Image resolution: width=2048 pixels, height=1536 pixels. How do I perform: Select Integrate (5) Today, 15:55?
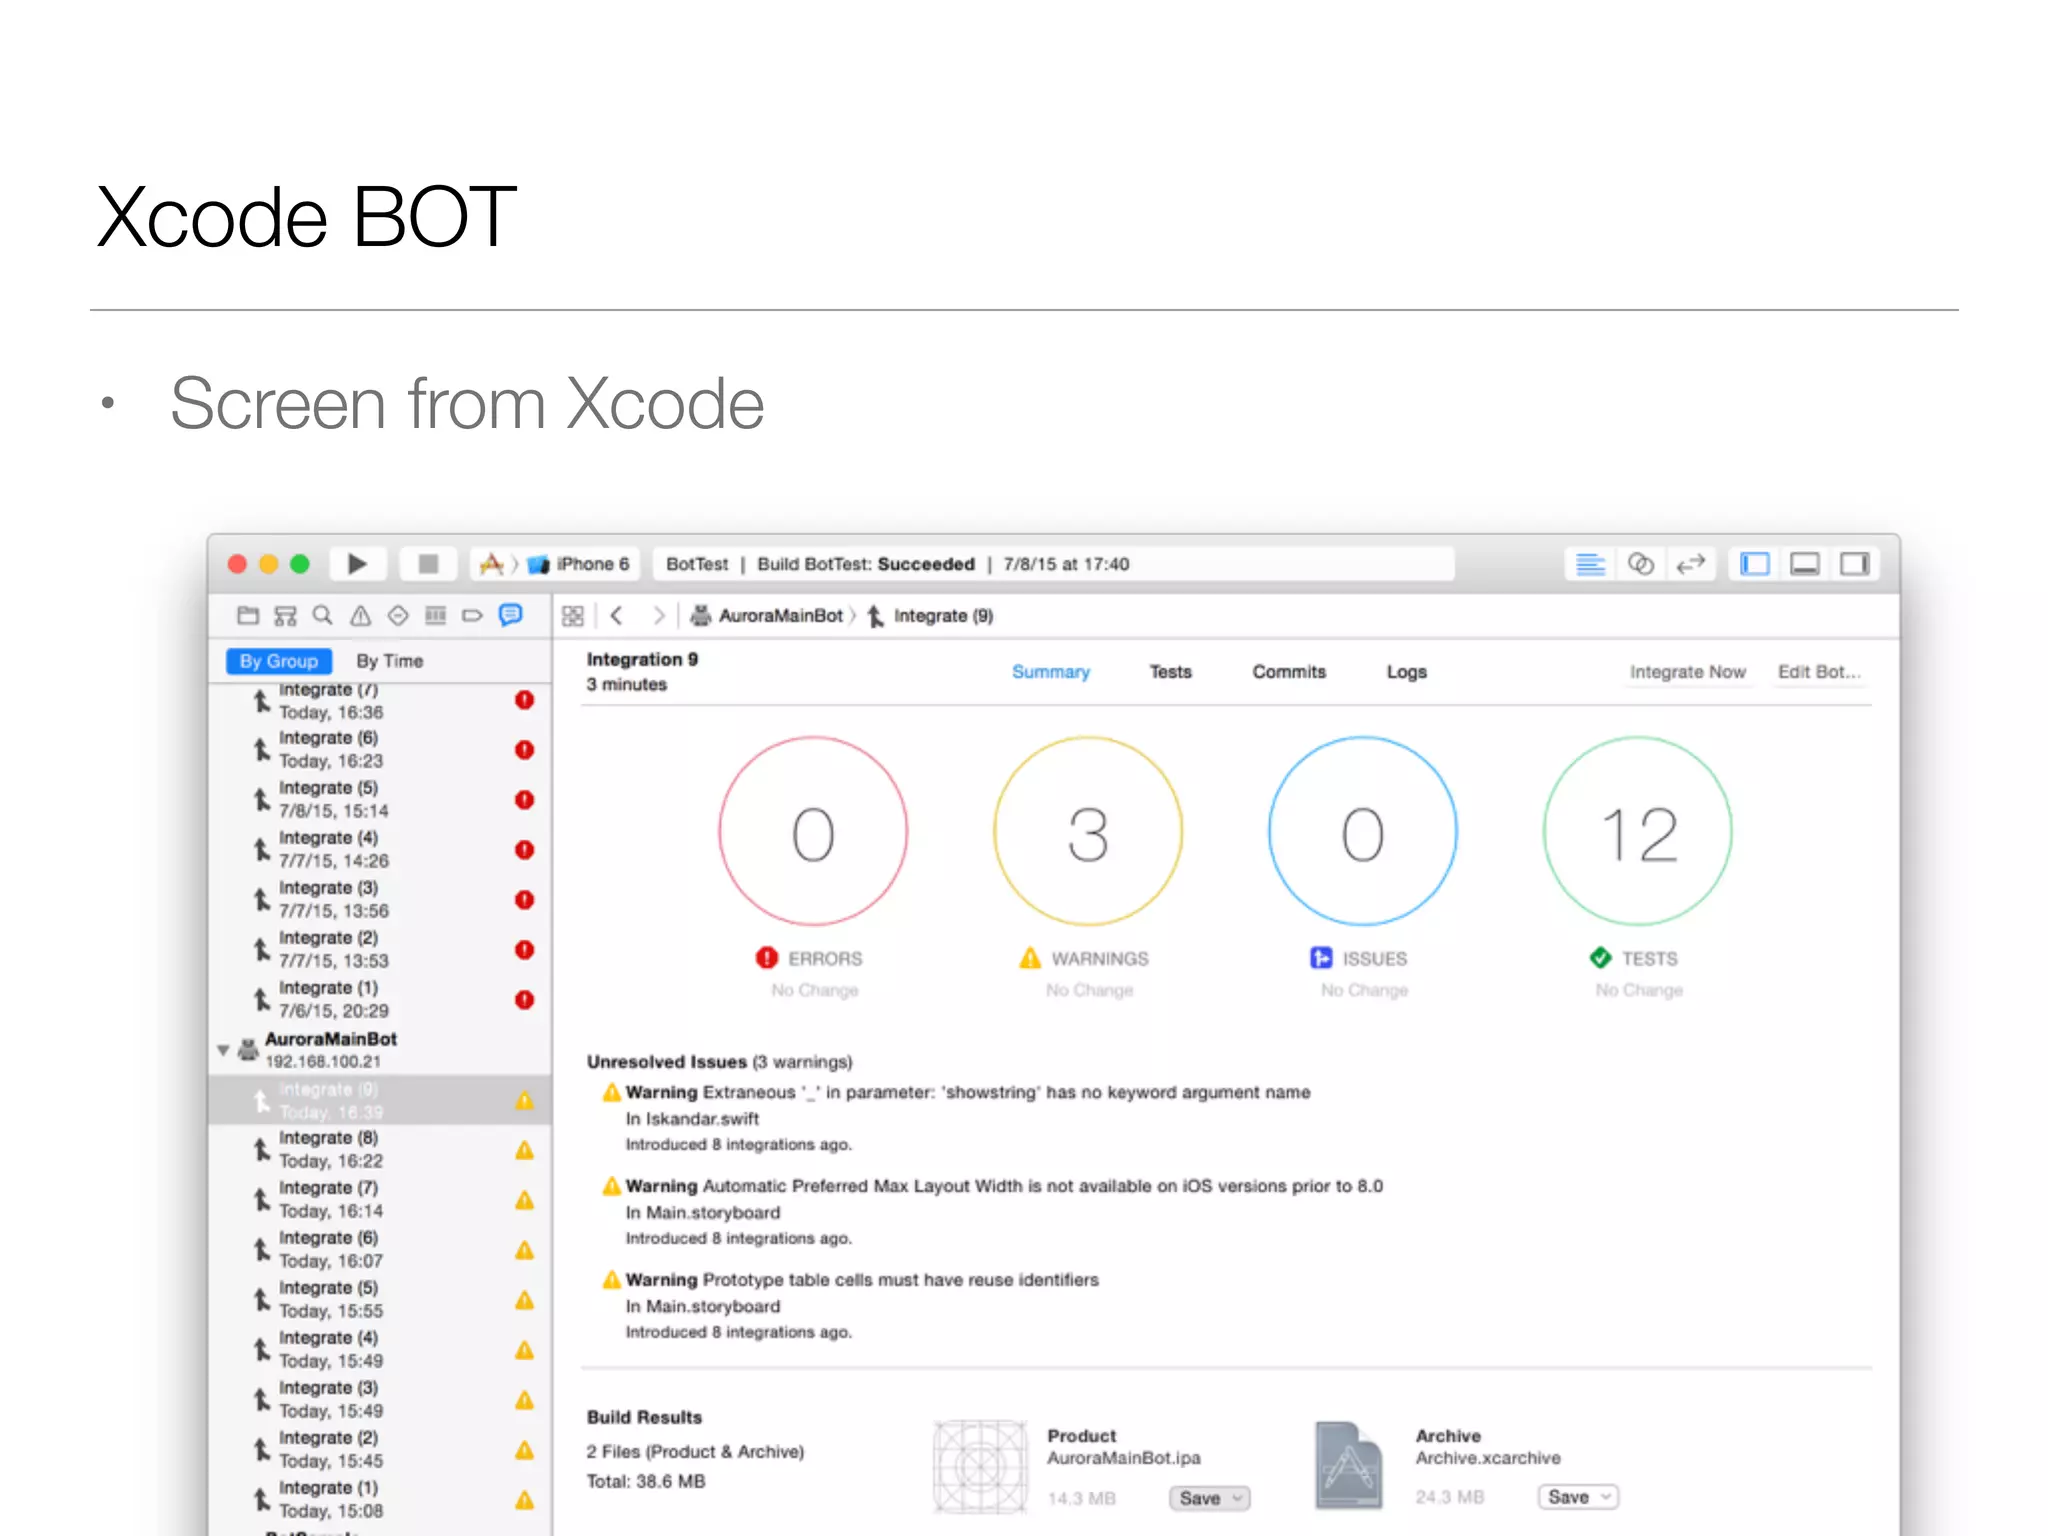click(x=380, y=1300)
